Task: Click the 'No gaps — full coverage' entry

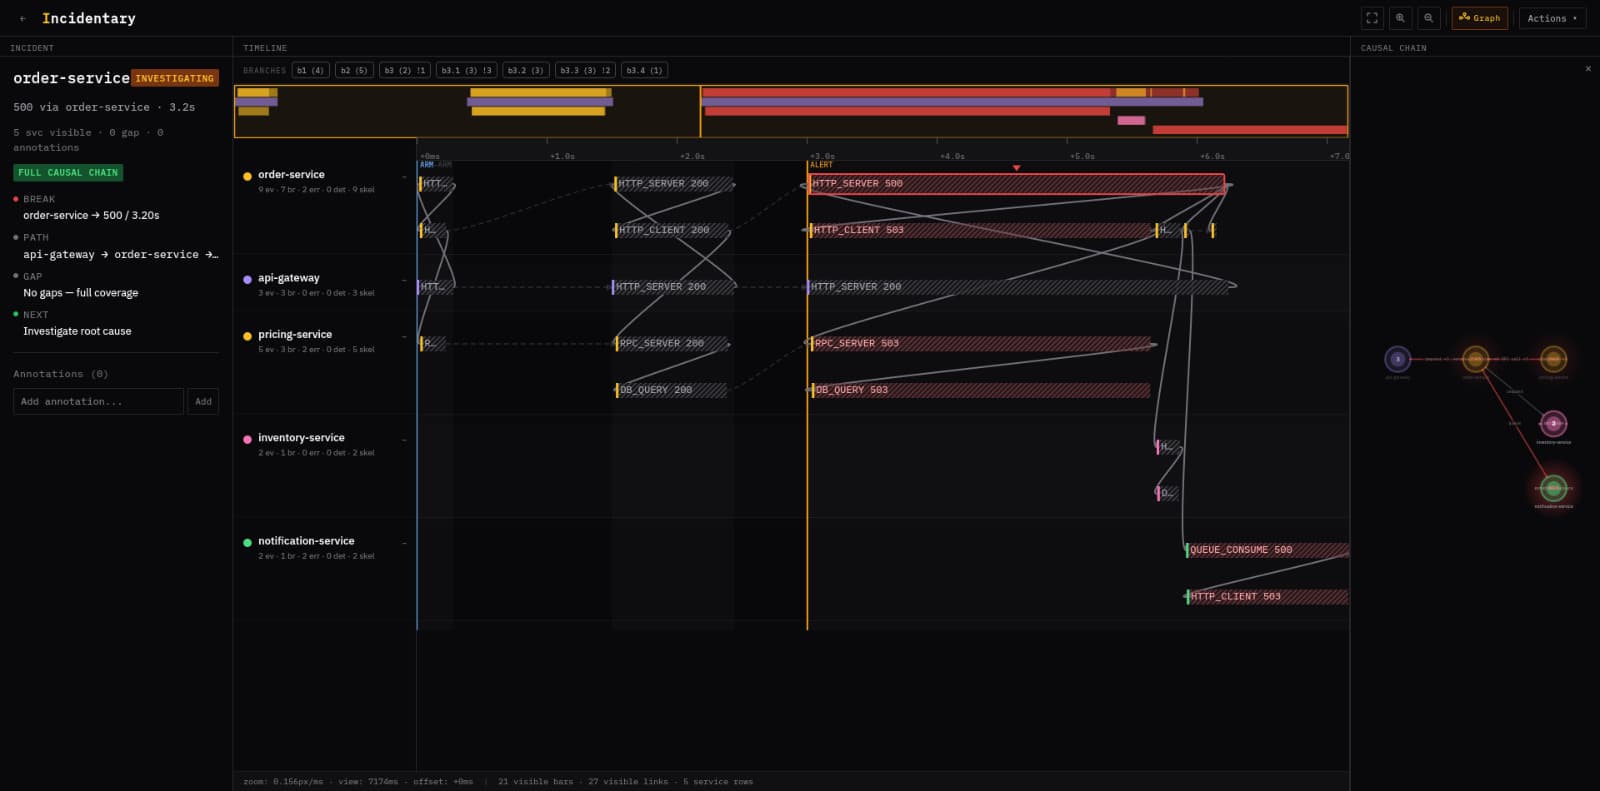Action: (81, 293)
